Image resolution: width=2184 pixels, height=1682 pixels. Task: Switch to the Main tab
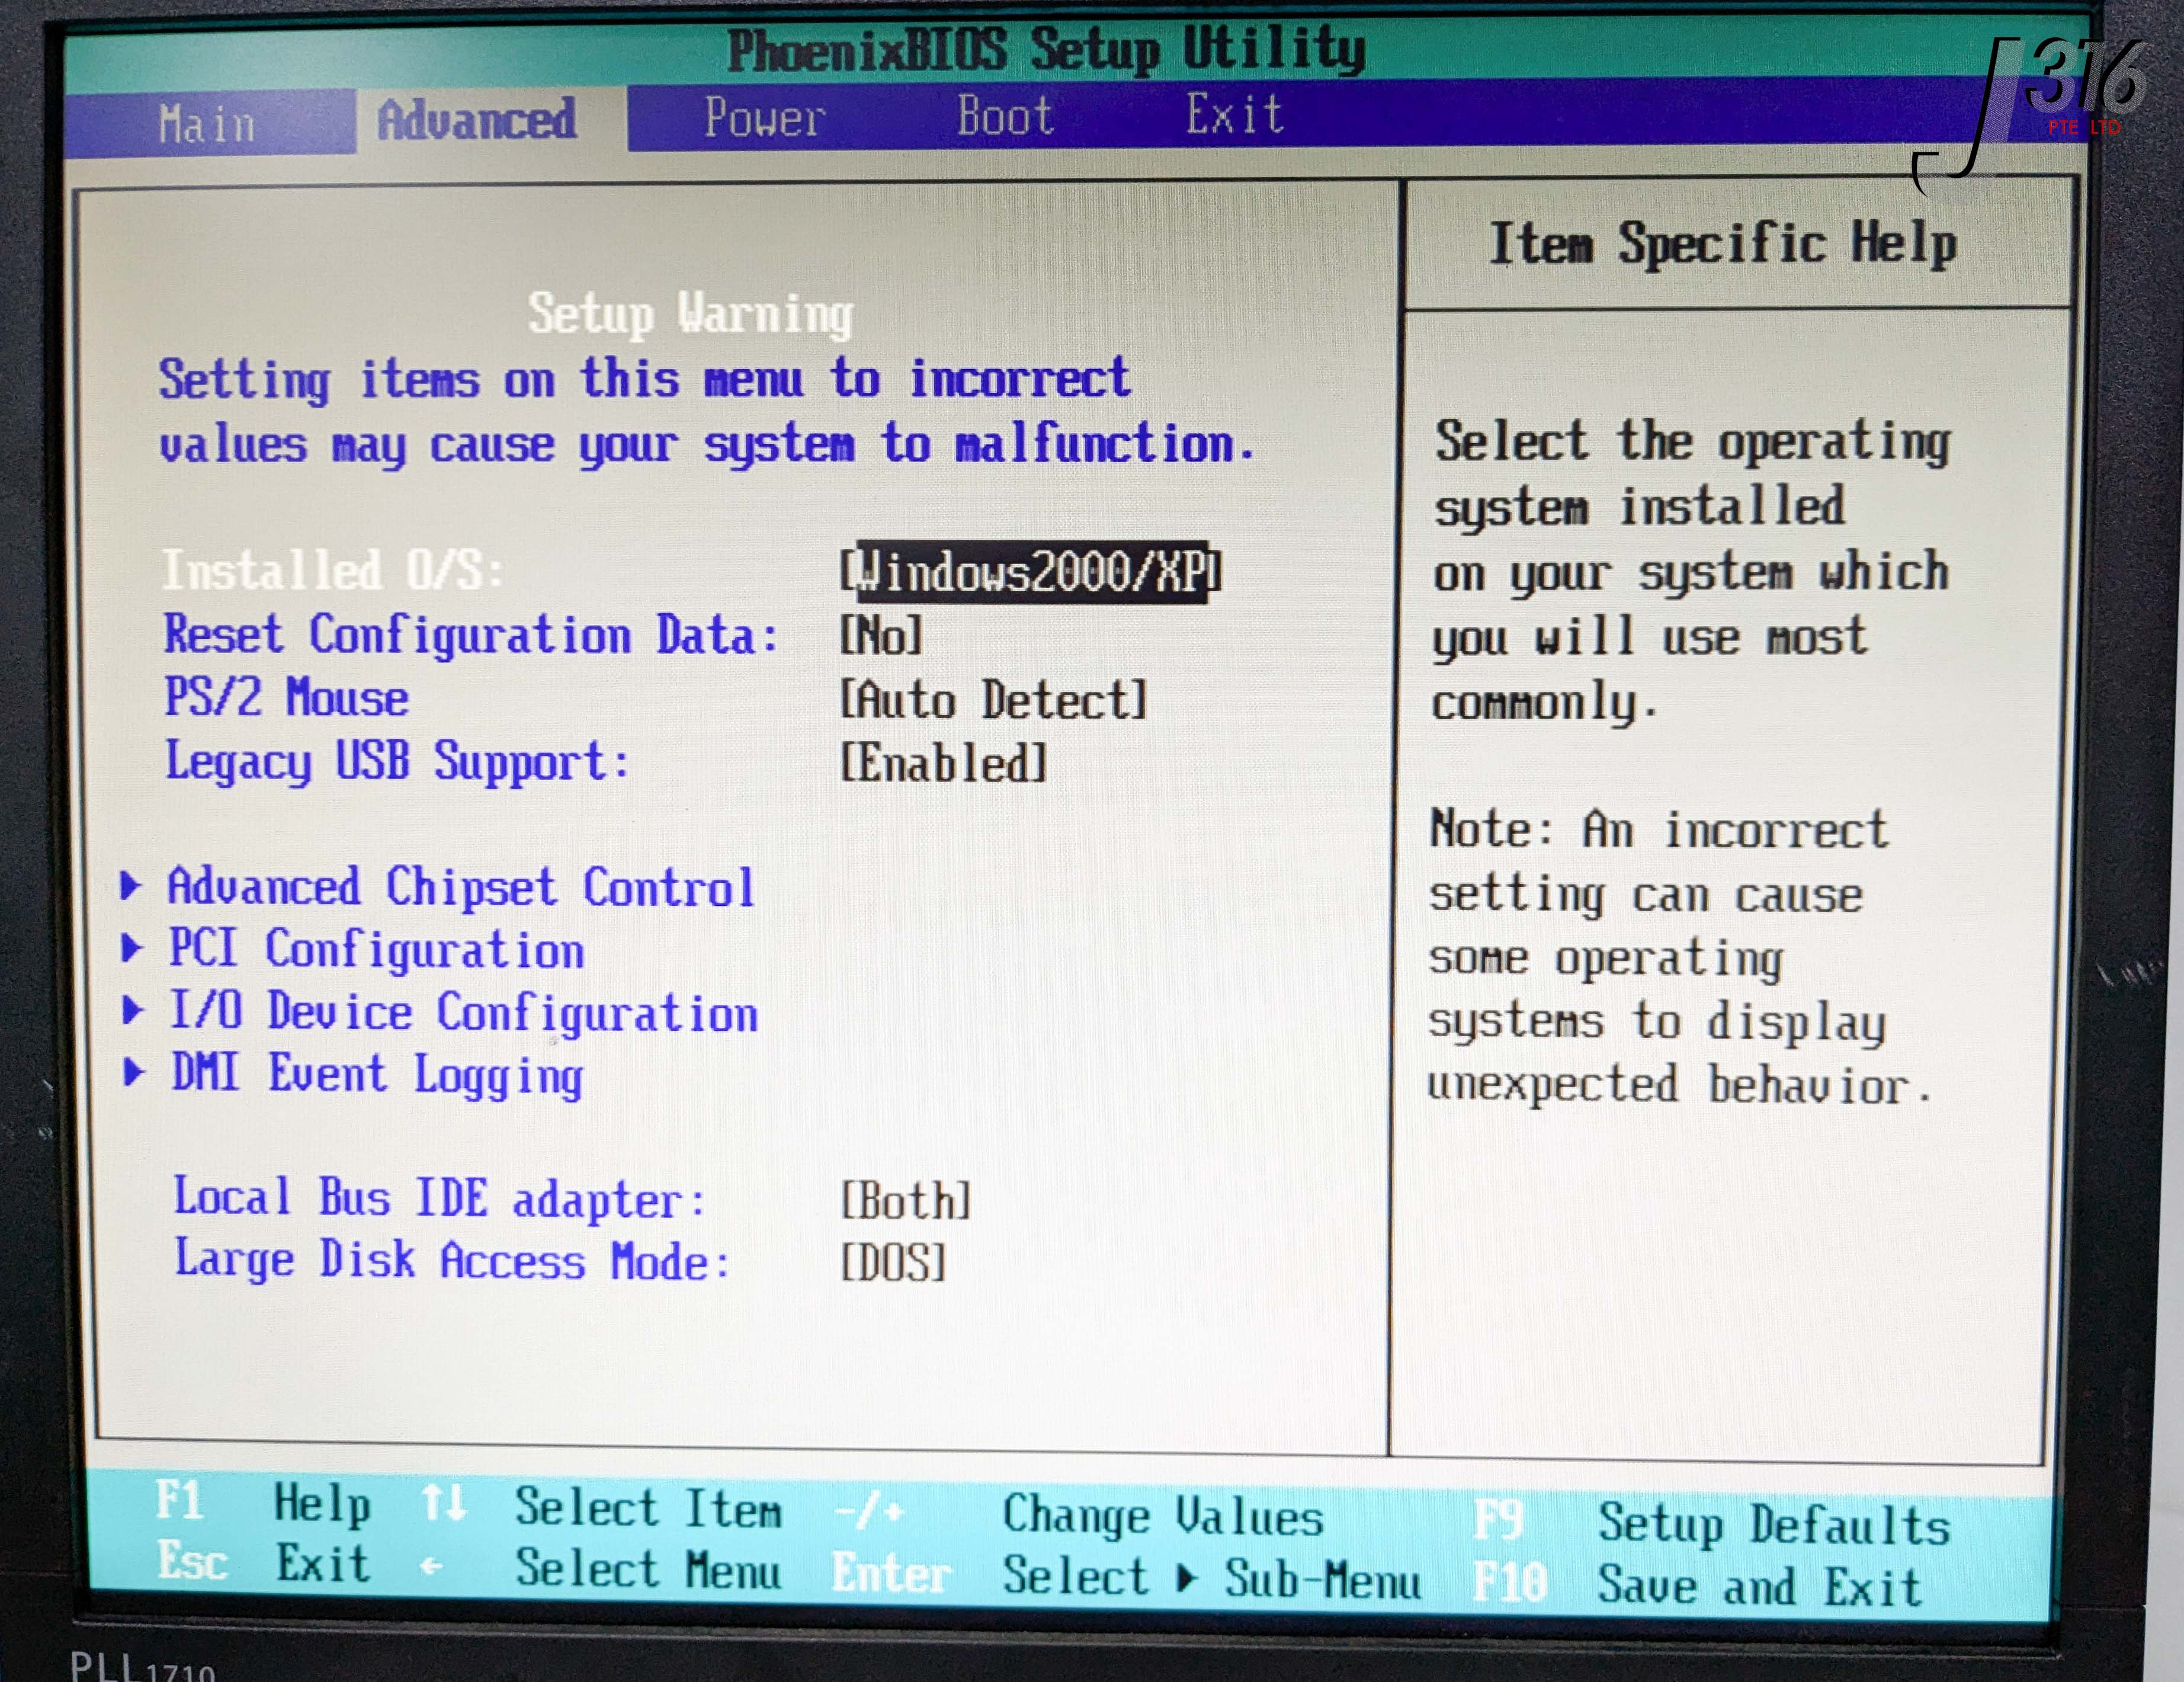pyautogui.click(x=207, y=124)
